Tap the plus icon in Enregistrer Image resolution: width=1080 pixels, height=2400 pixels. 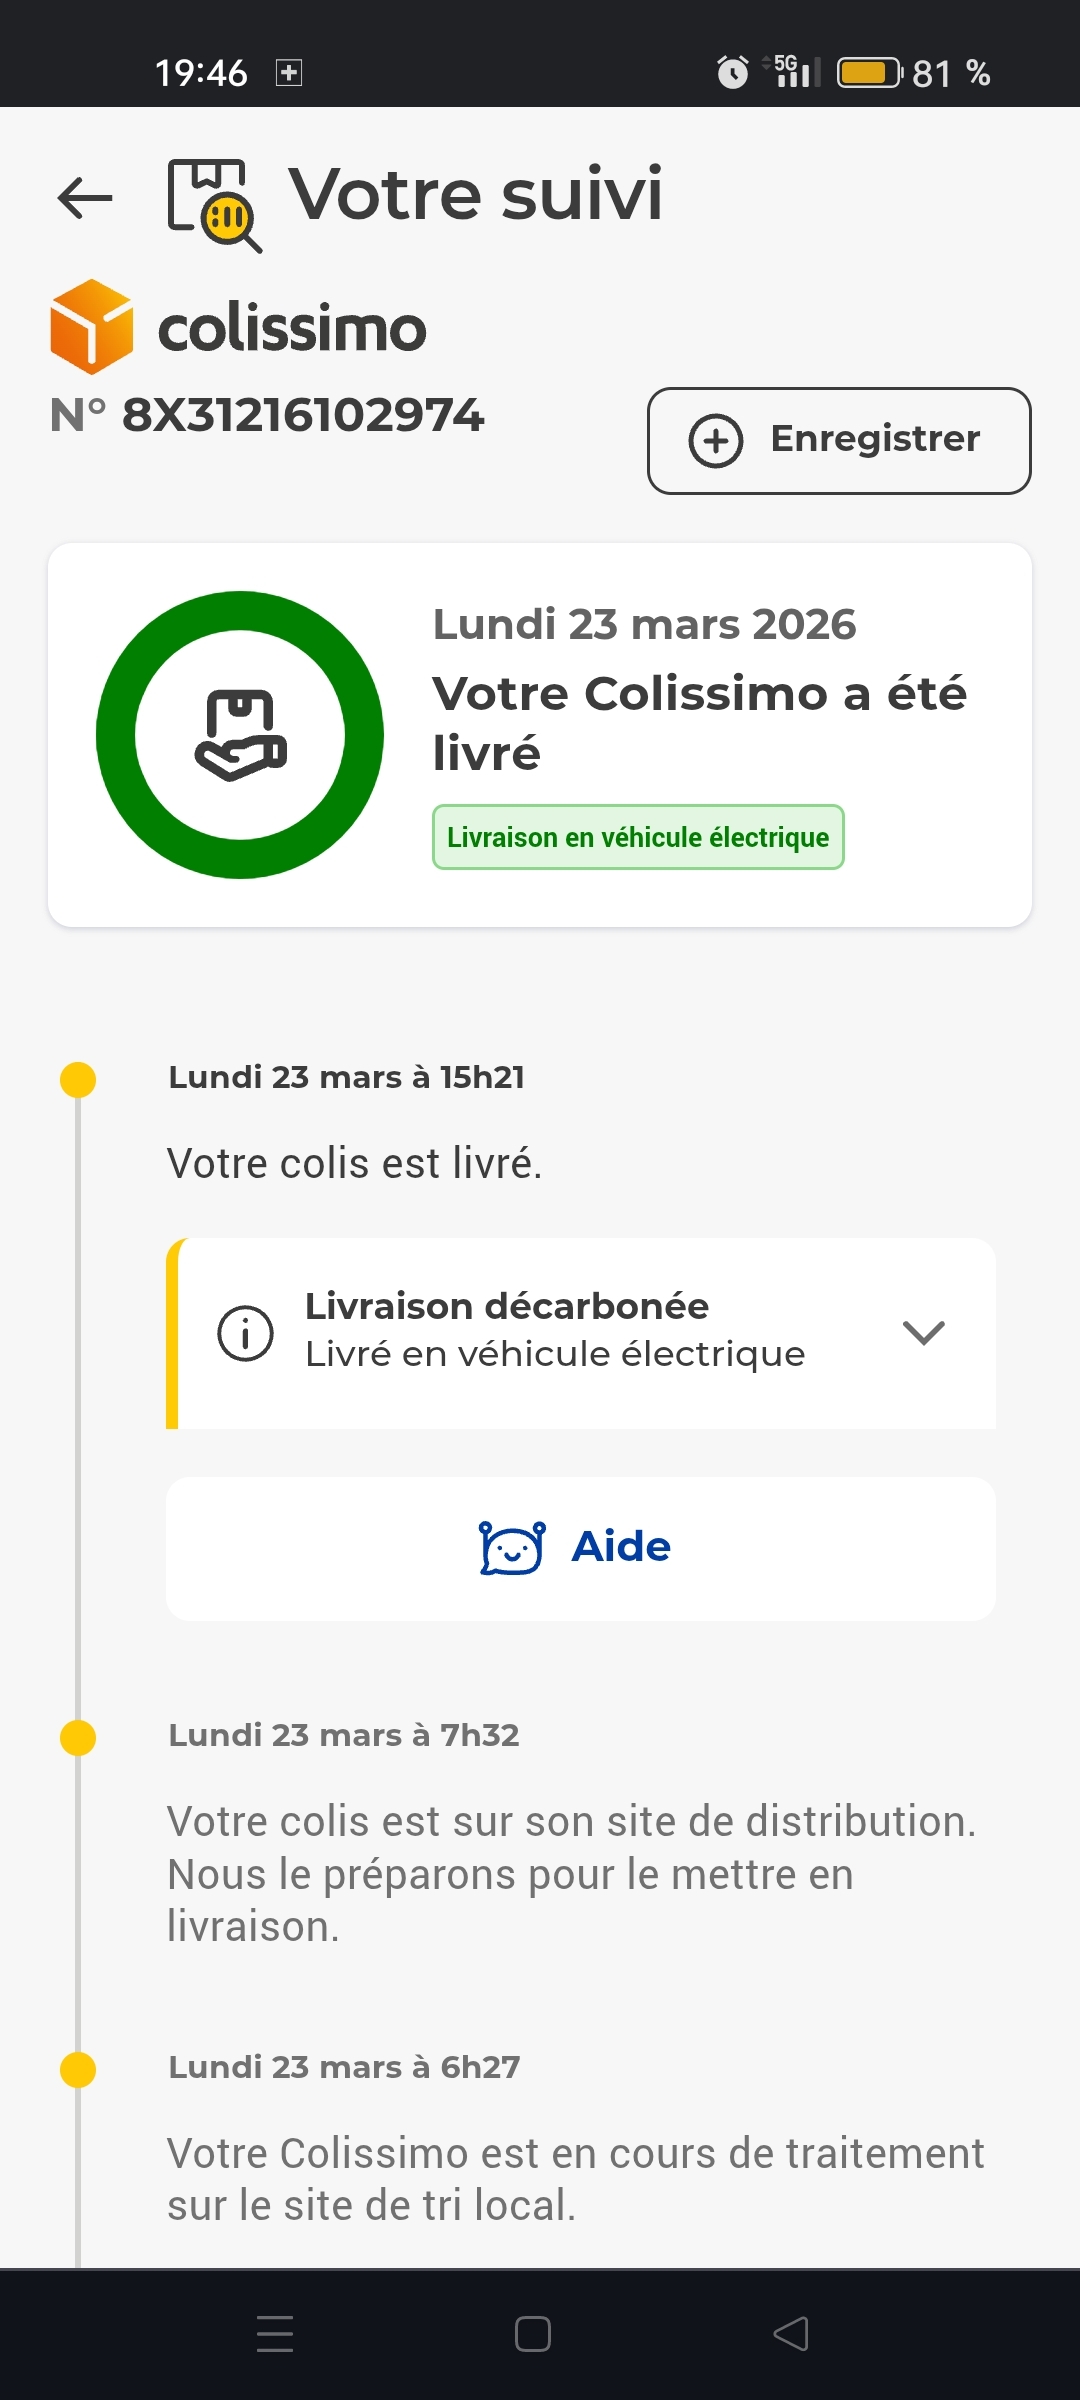716,441
